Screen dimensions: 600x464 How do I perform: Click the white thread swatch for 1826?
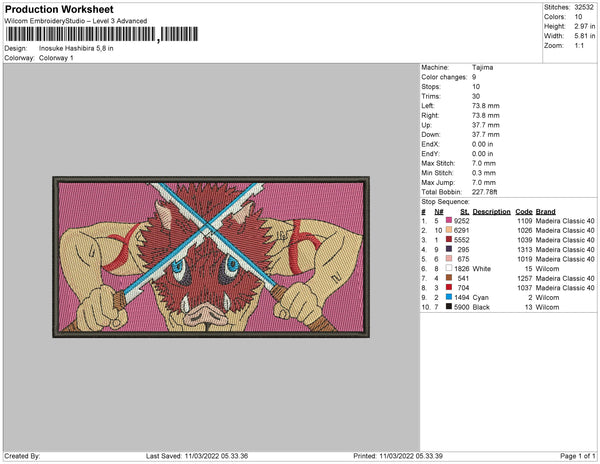(449, 268)
